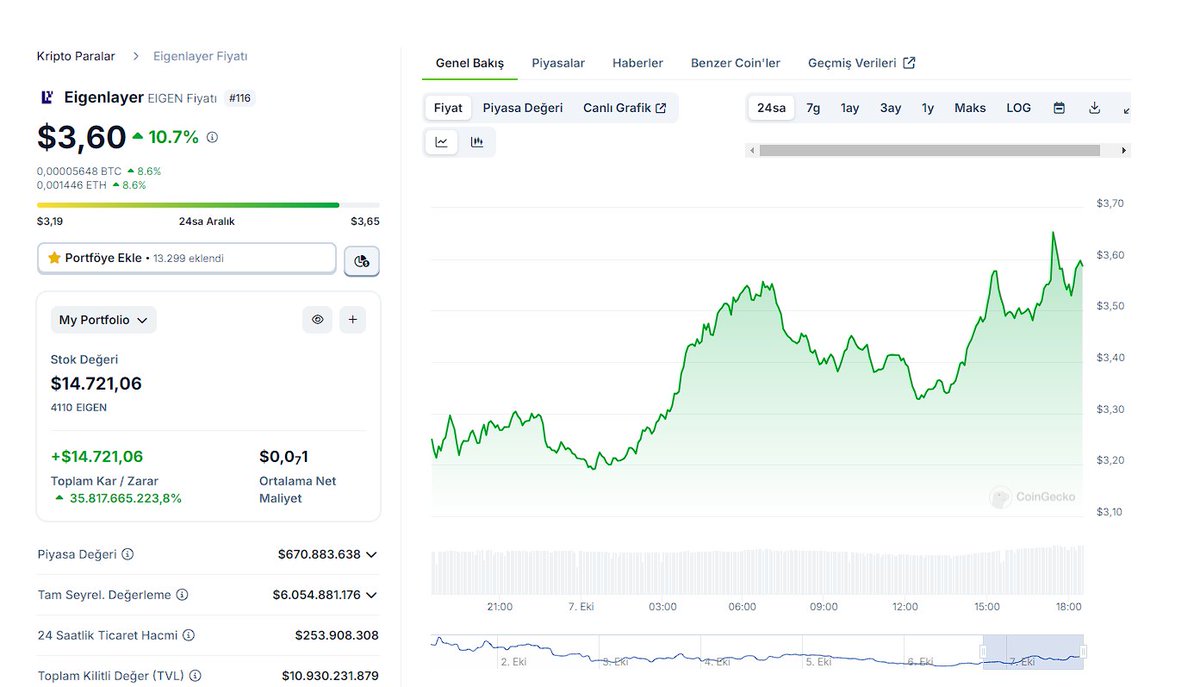Click external link icon on Geçmiş Verileri

tap(909, 63)
